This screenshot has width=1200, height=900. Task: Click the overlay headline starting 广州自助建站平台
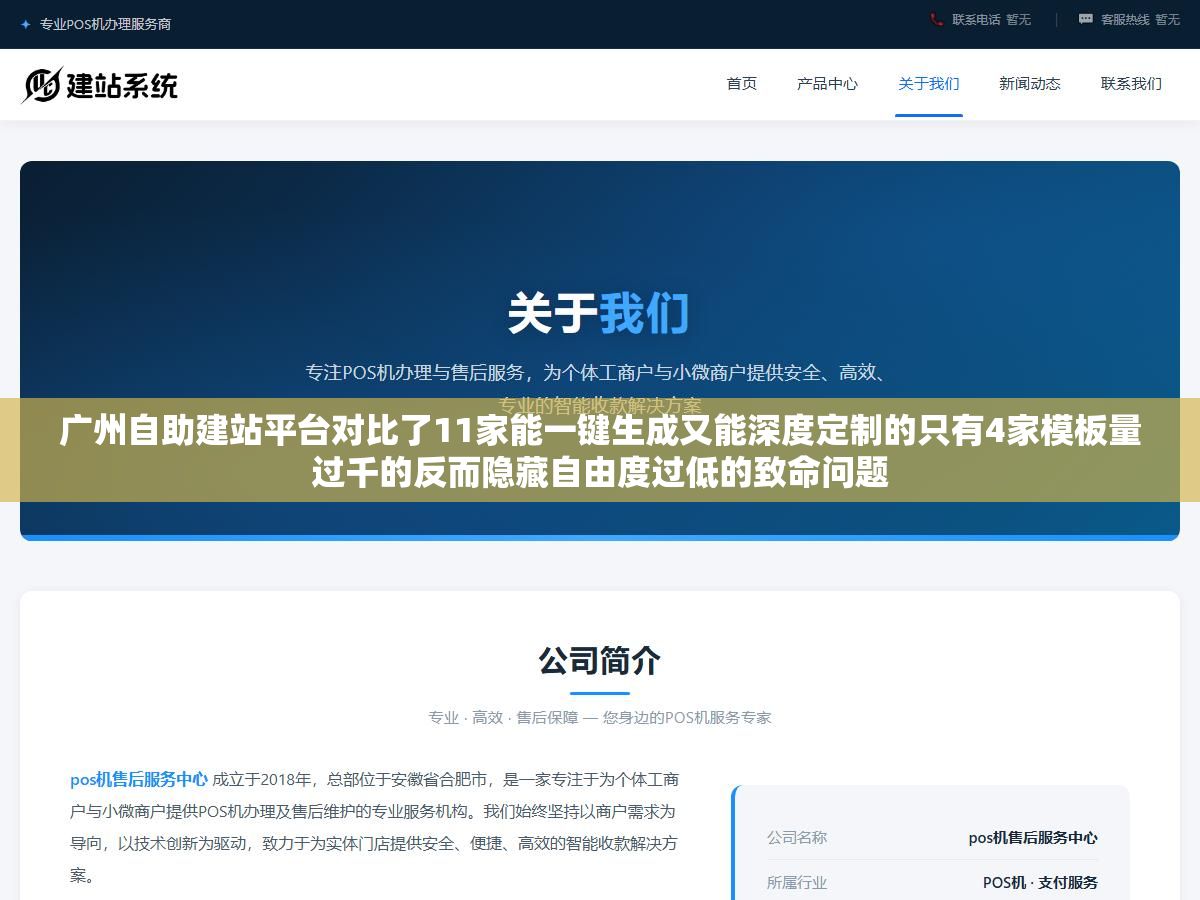tap(600, 452)
